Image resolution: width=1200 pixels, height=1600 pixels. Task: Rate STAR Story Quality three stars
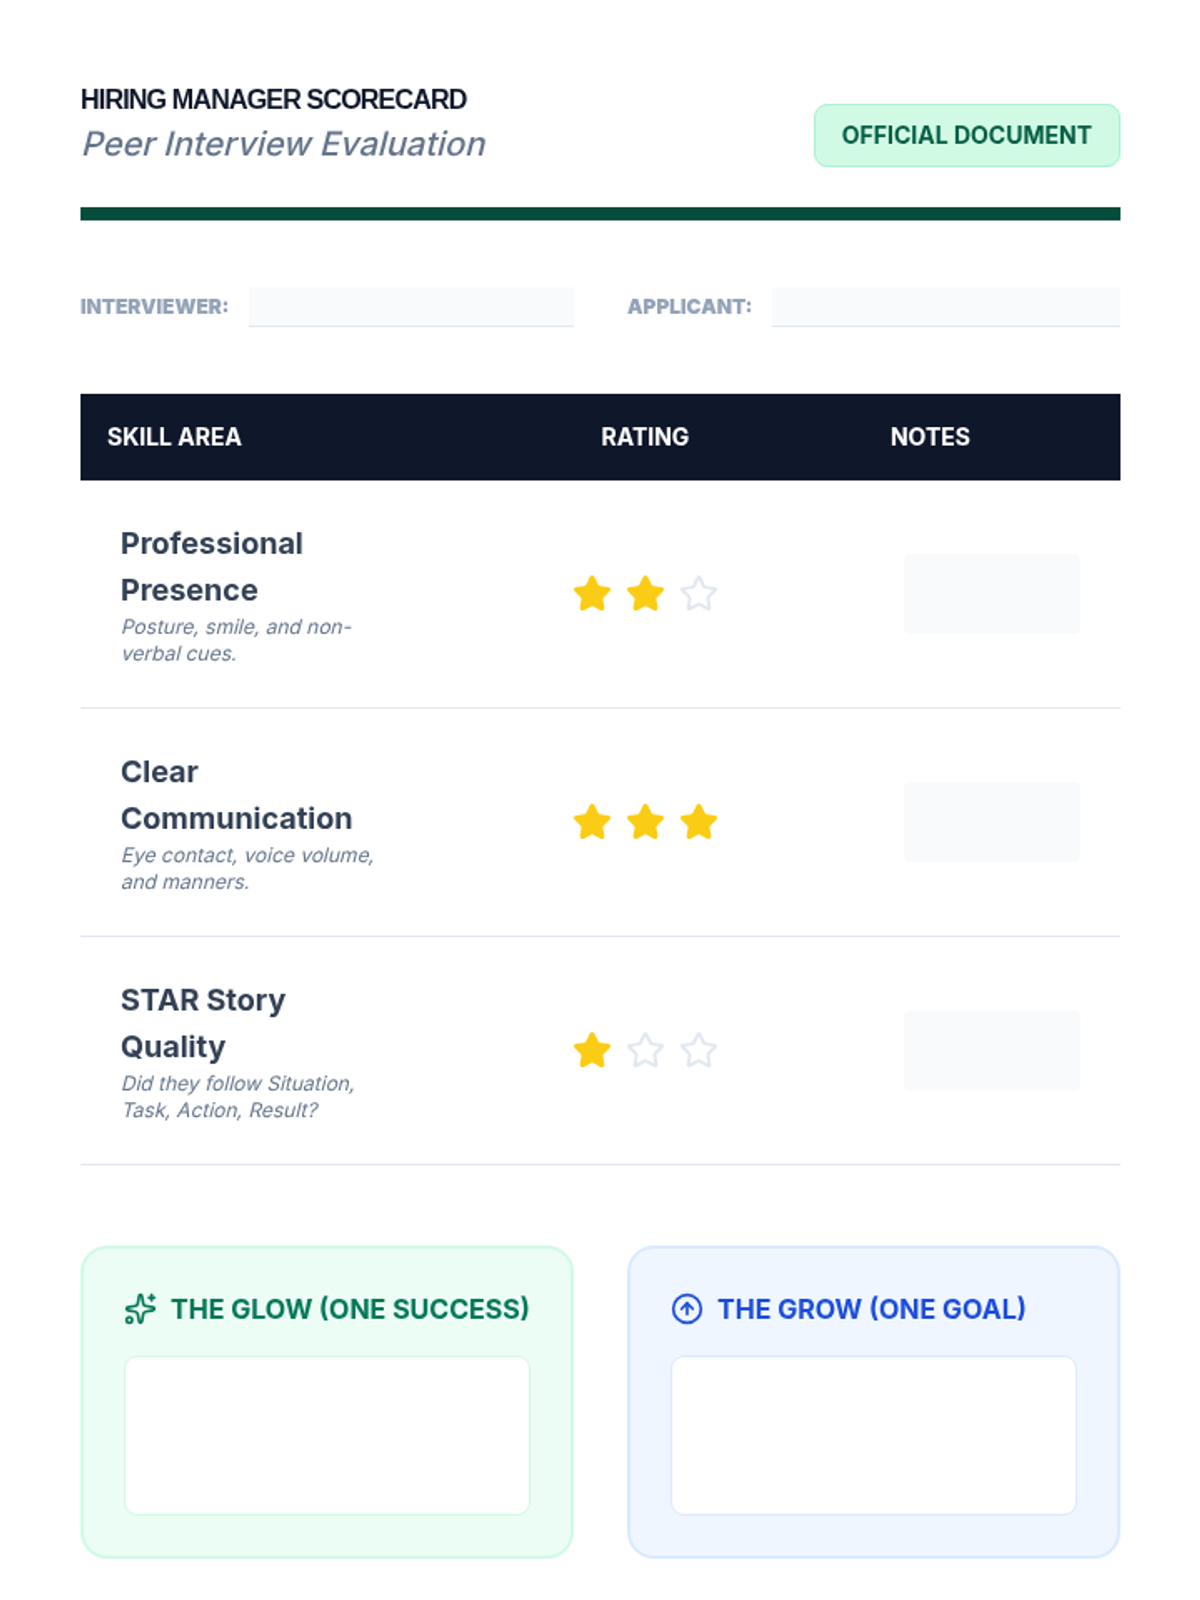[698, 1050]
